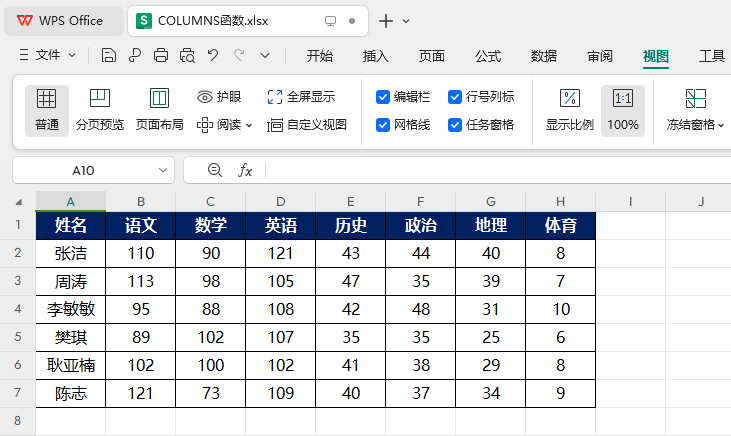Click the header cell 体育
This screenshot has height=436, width=731.
point(560,226)
